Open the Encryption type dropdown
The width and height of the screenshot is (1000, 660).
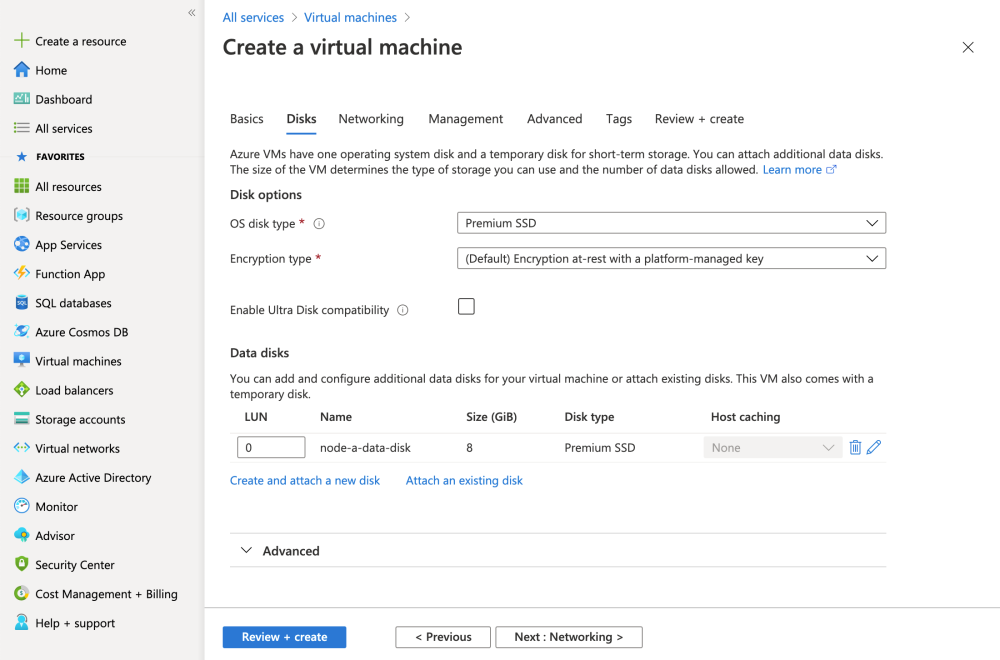(x=671, y=258)
